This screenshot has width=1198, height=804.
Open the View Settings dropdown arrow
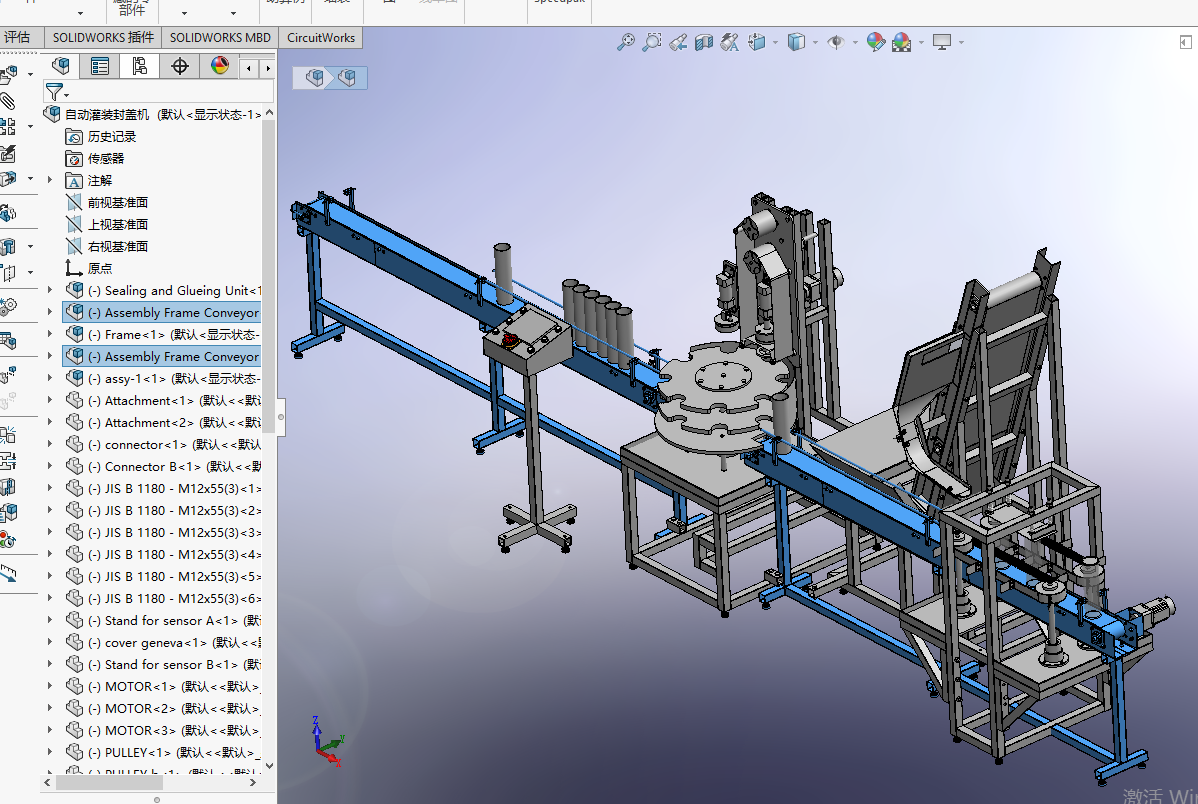click(x=960, y=43)
